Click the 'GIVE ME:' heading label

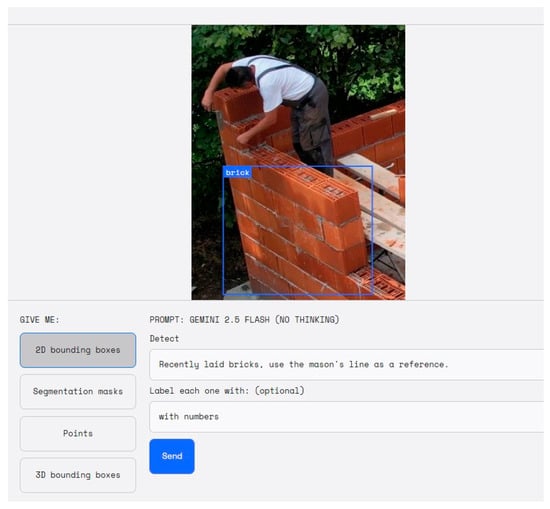click(x=39, y=320)
